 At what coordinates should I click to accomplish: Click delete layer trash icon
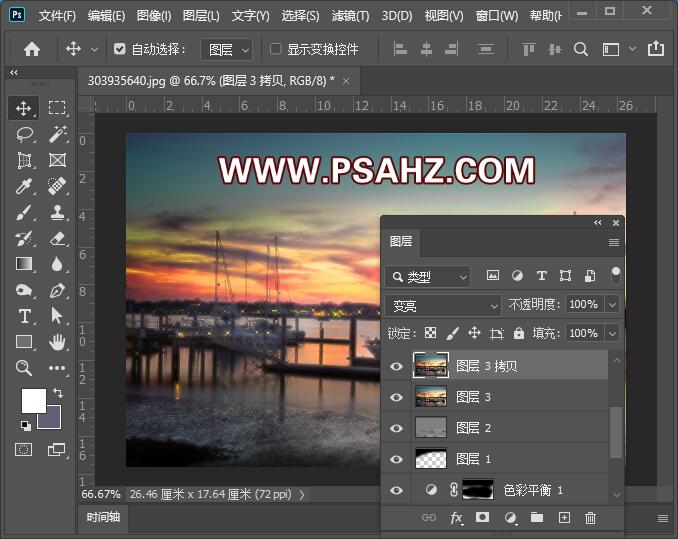[590, 518]
